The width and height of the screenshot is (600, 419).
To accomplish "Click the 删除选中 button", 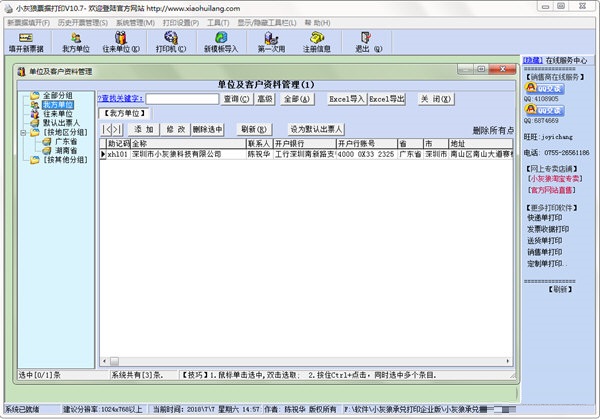I will pyautogui.click(x=207, y=129).
